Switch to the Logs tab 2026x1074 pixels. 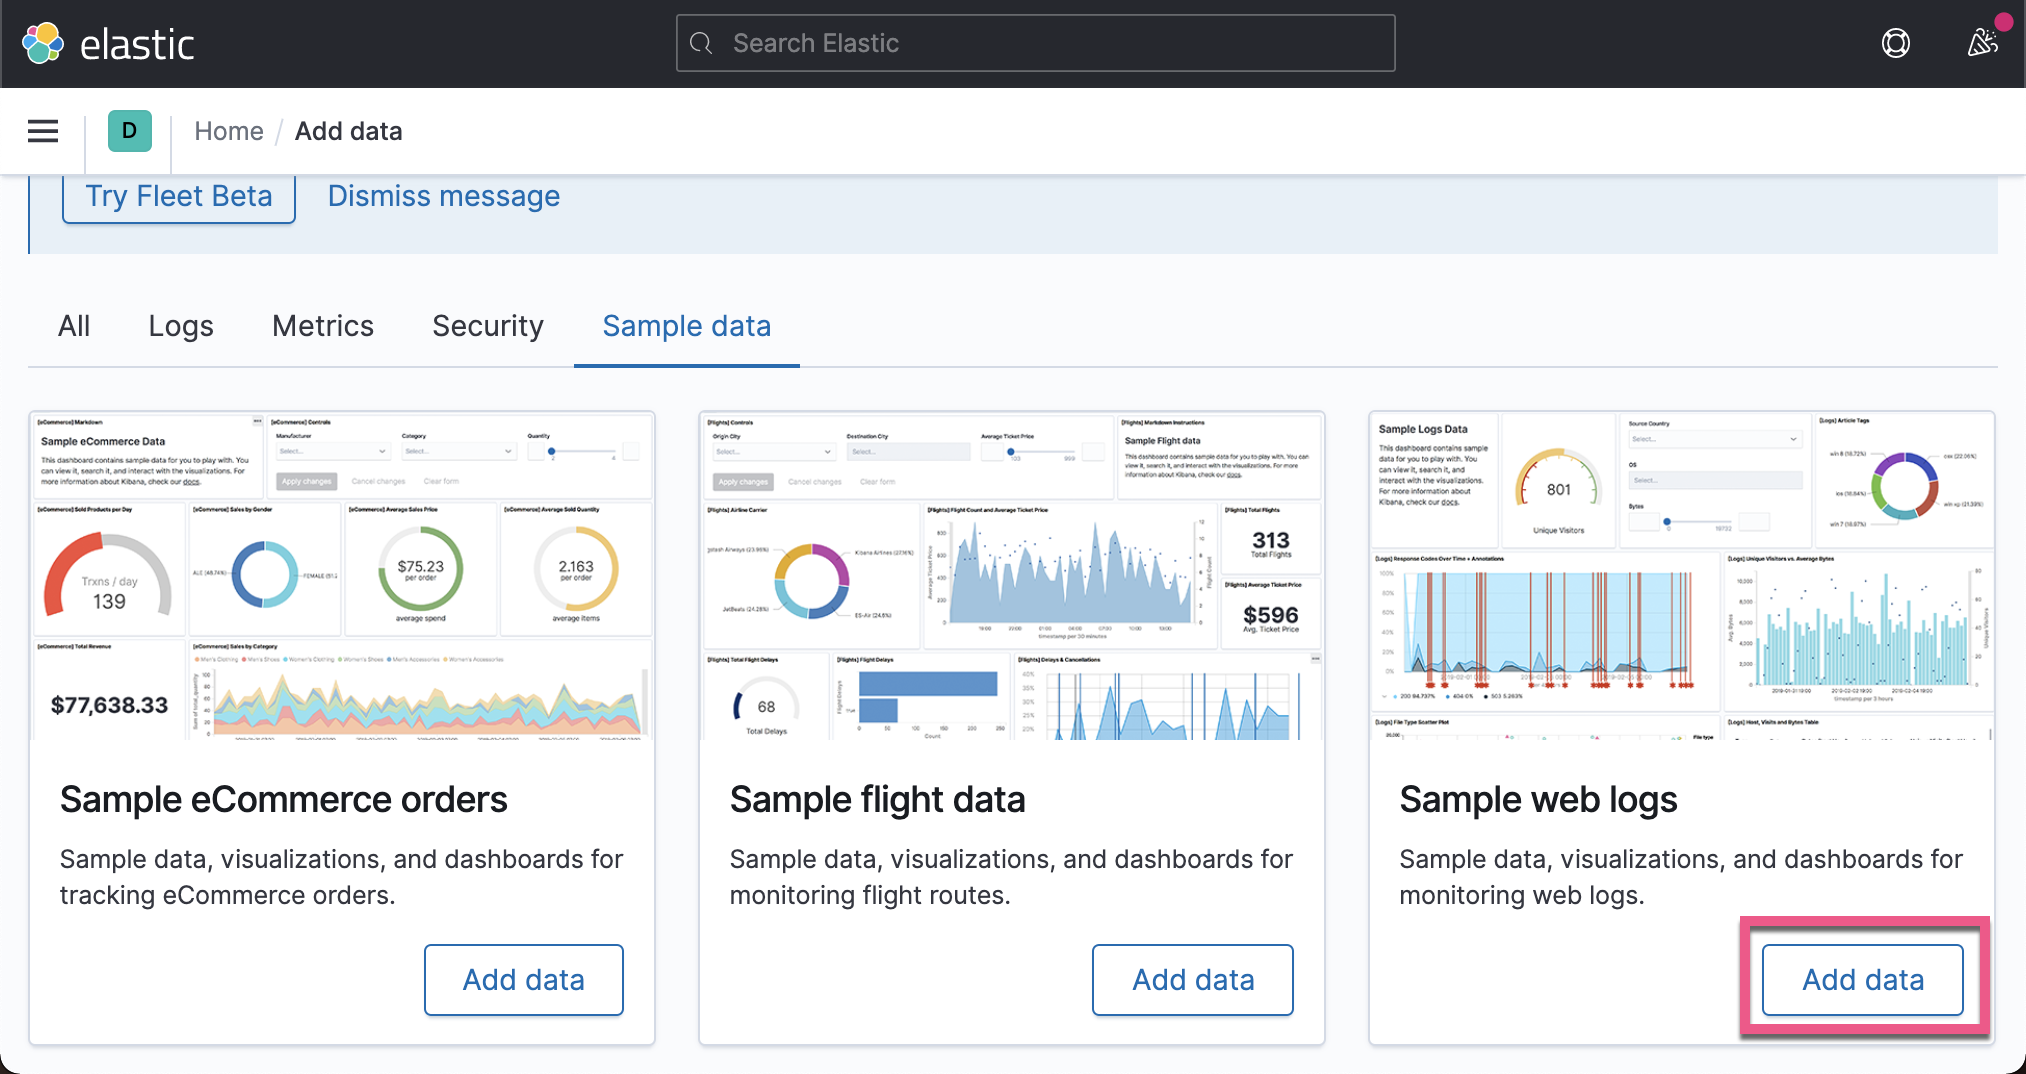click(x=181, y=326)
